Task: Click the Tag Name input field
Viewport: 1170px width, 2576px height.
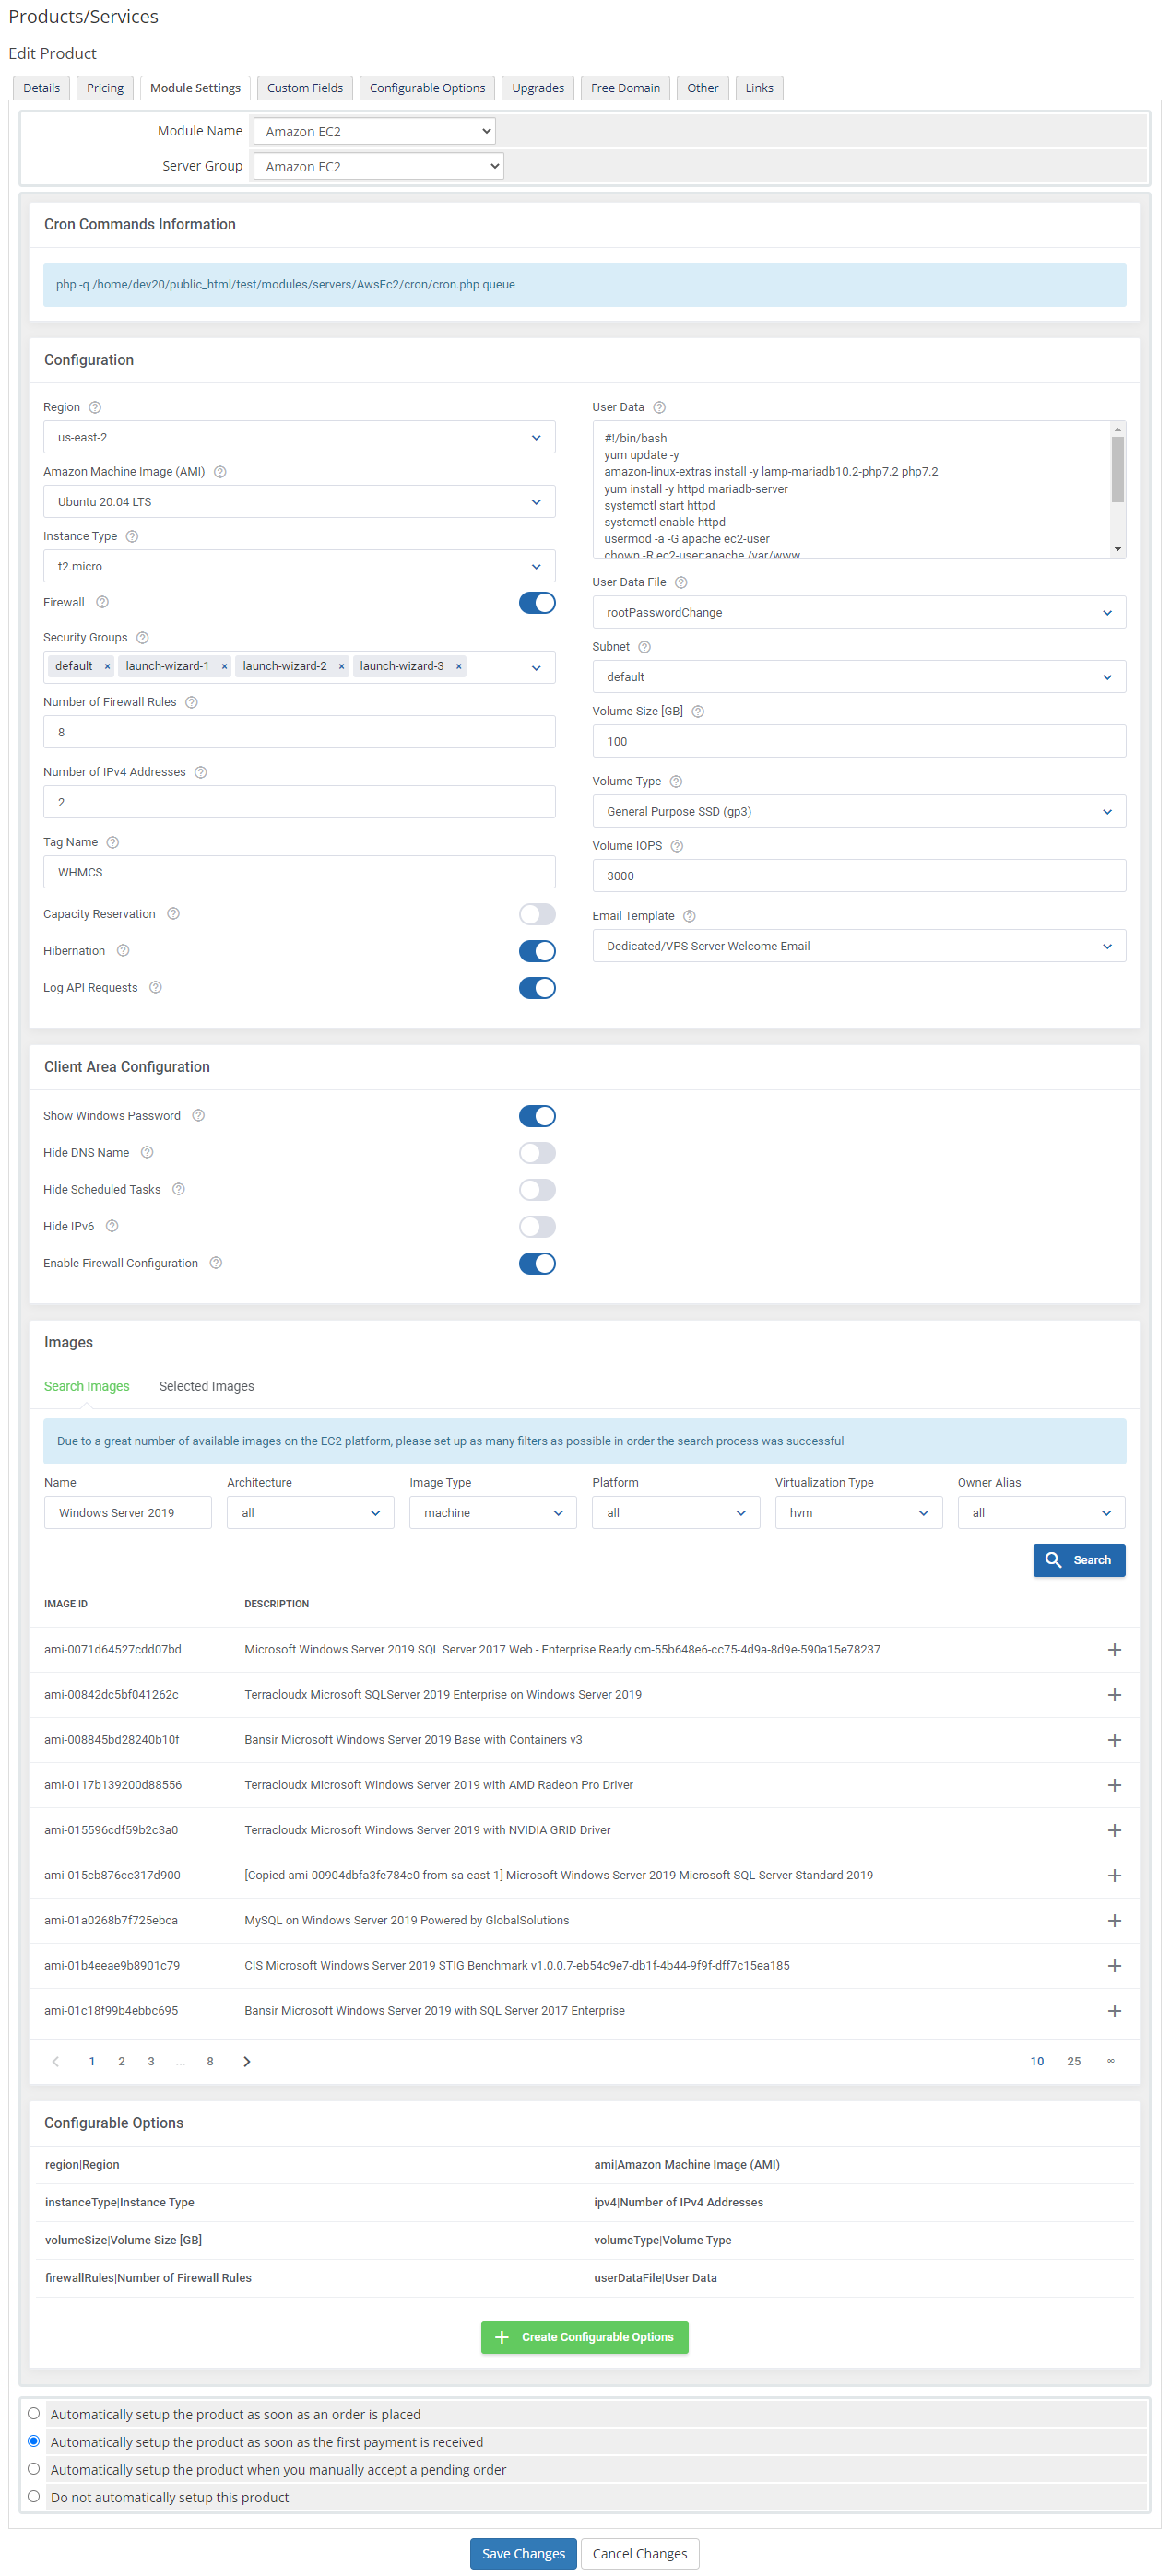Action: click(299, 873)
